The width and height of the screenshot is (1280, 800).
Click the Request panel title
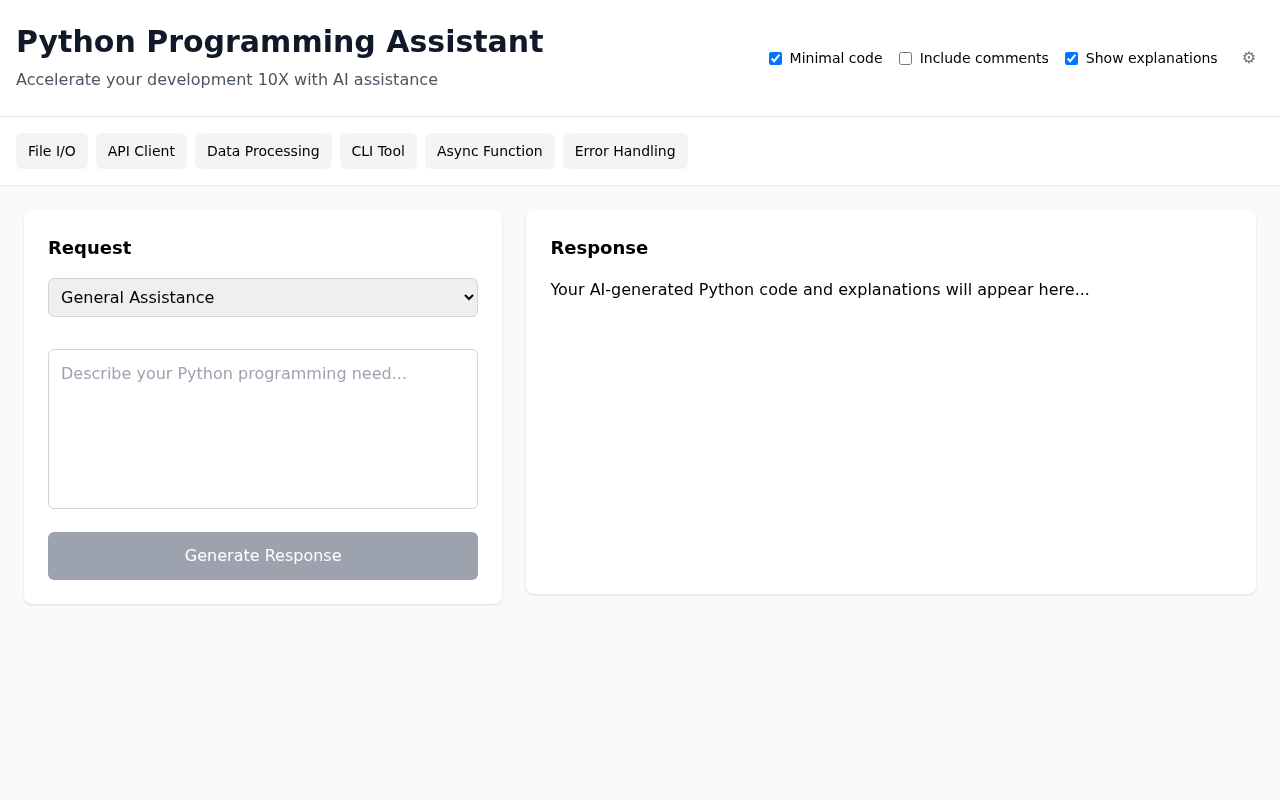(x=89, y=247)
